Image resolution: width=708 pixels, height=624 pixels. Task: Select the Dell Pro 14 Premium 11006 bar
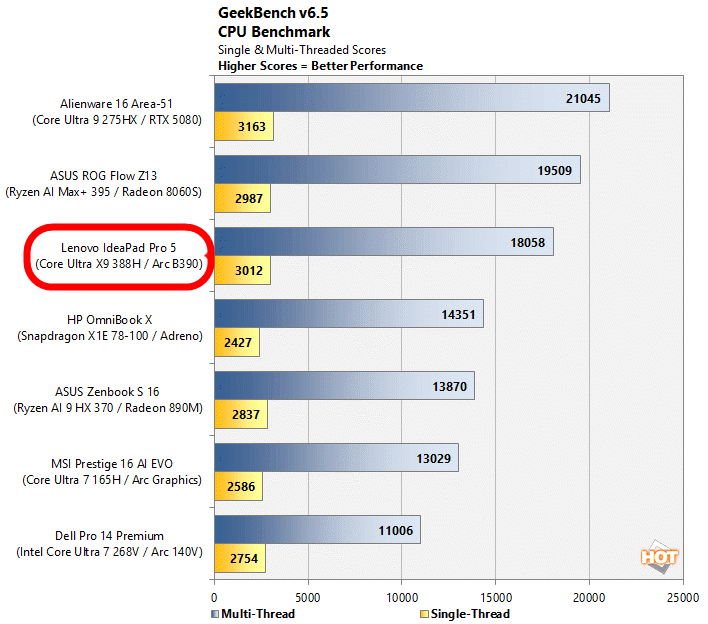coord(317,530)
